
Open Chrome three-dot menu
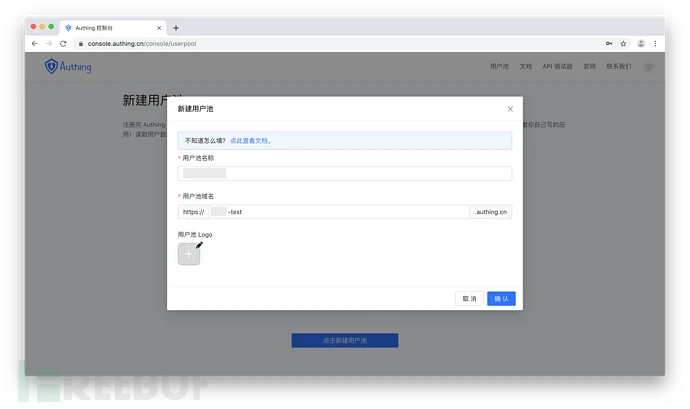pyautogui.click(x=655, y=44)
